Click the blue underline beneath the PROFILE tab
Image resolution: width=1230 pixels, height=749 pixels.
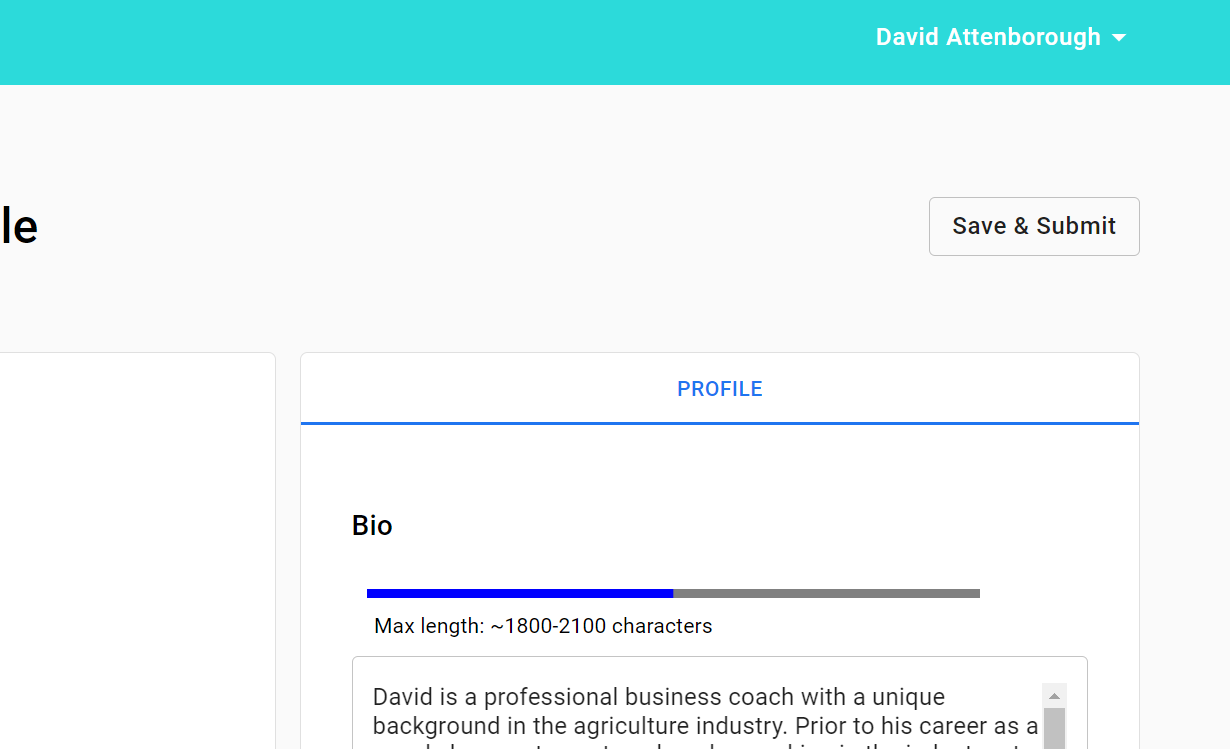(x=719, y=423)
